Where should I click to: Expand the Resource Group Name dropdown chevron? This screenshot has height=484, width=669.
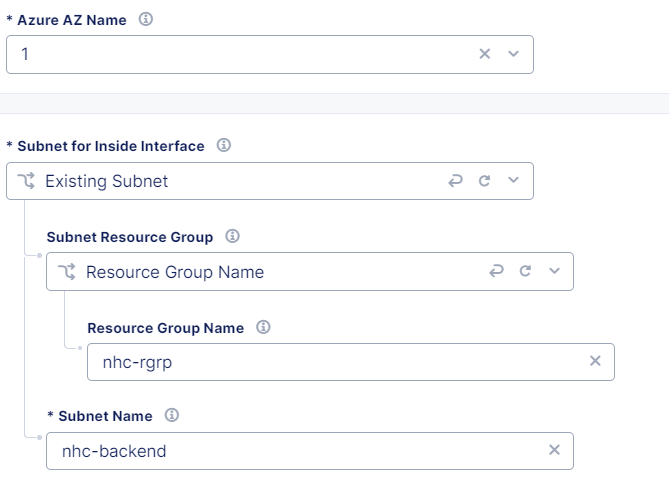[554, 271]
